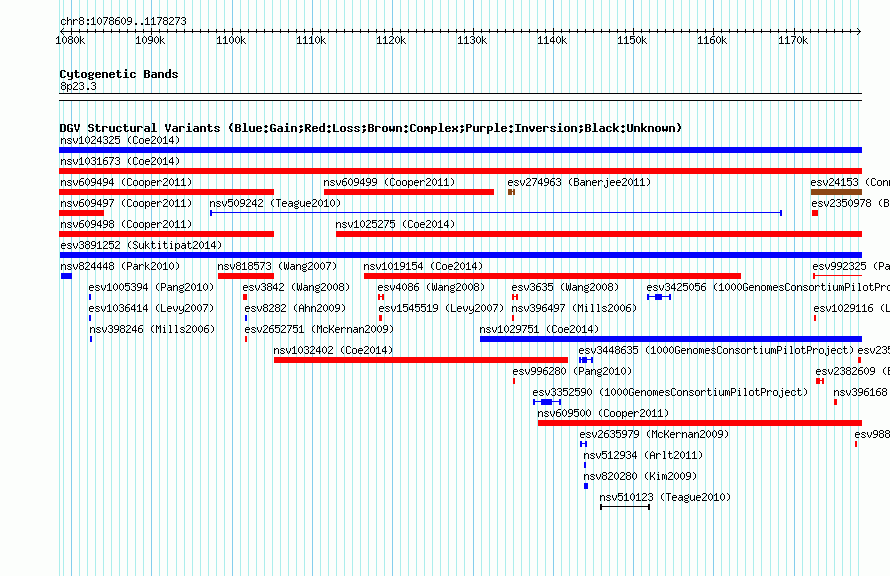Screen dimensions: 890x576
Task: Open nsv820280 (Kim2009) label
Action: (640, 476)
